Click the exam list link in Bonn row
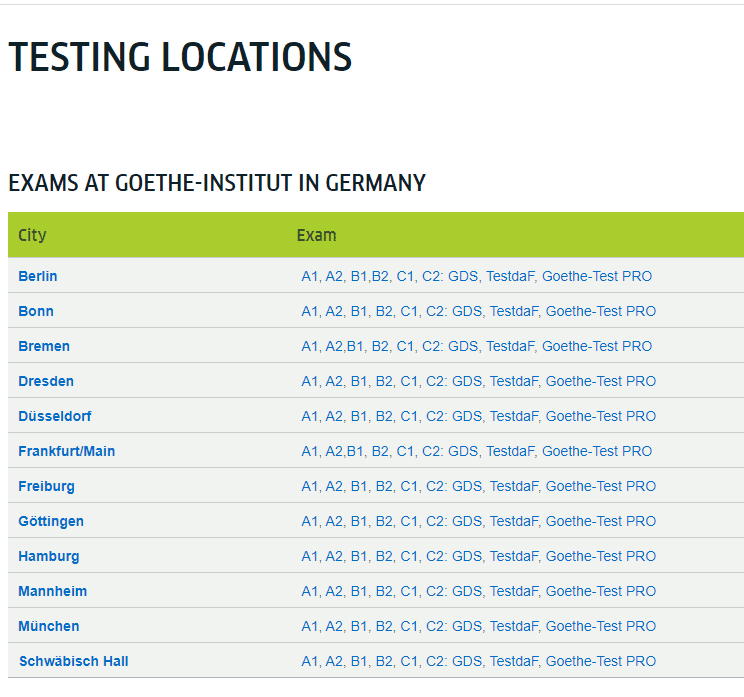 point(478,311)
